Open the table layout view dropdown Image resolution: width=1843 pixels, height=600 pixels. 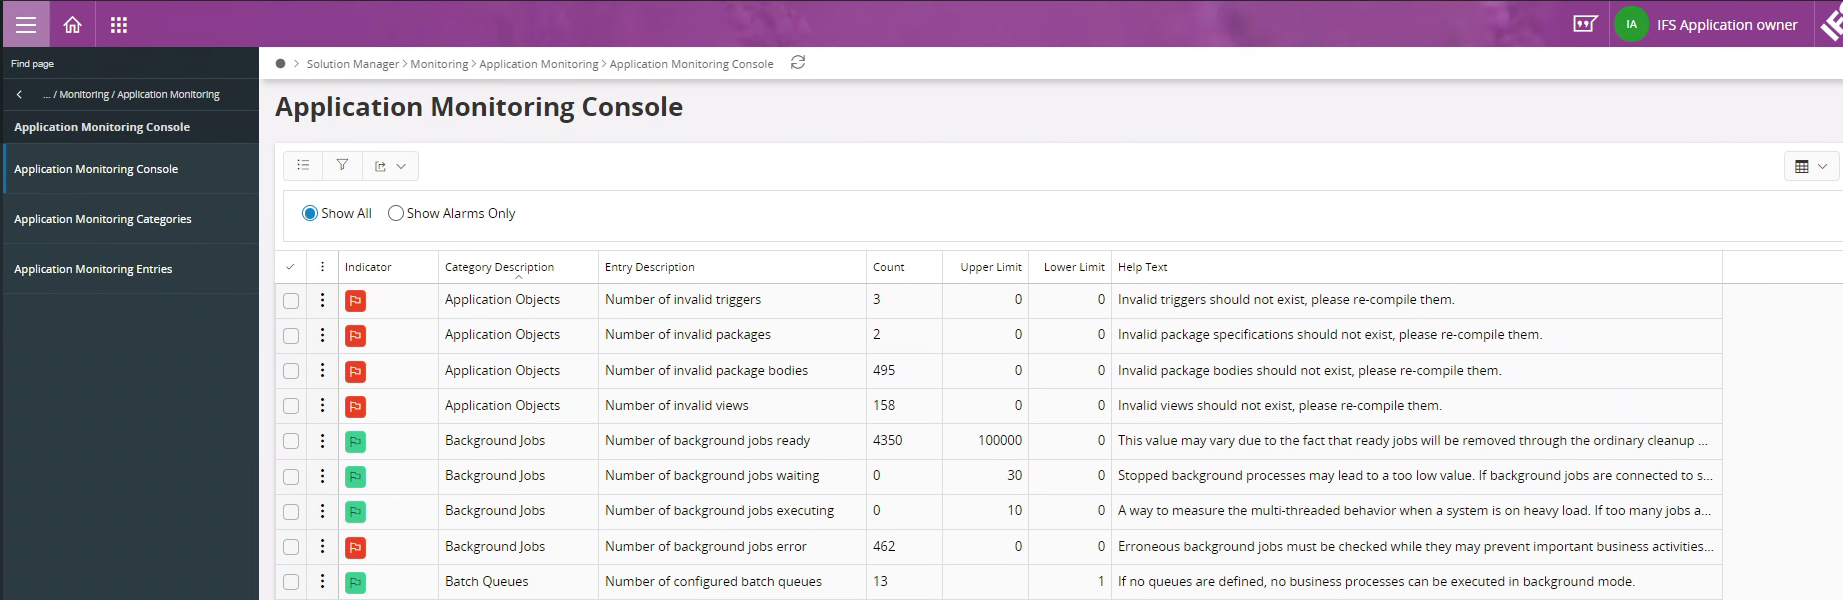(x=1810, y=166)
